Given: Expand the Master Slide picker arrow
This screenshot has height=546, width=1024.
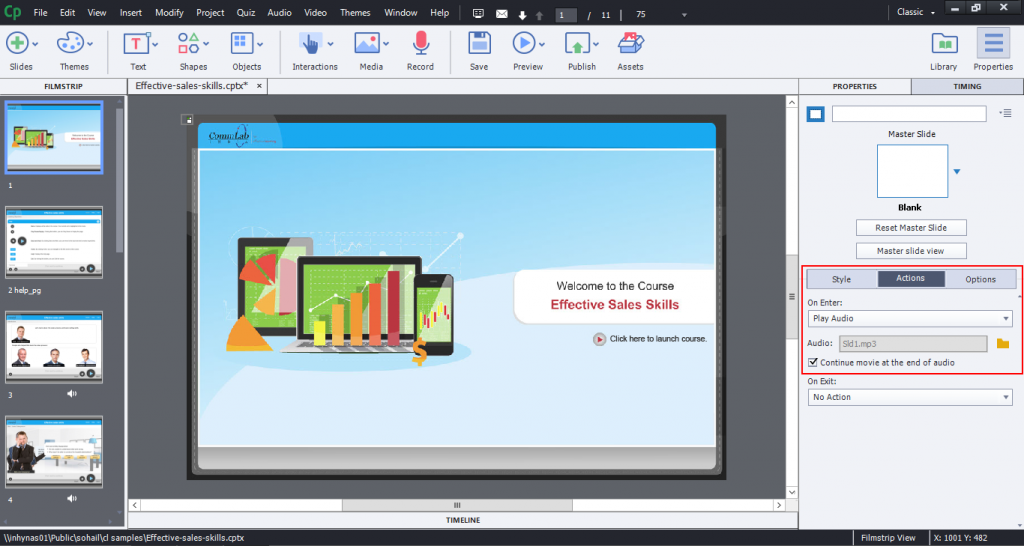Looking at the screenshot, I should click(957, 172).
